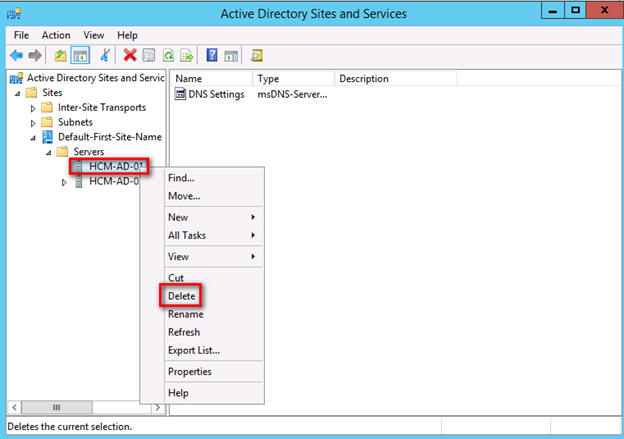Open the New submenu in context menu
Image resolution: width=624 pixels, height=439 pixels.
(x=211, y=217)
